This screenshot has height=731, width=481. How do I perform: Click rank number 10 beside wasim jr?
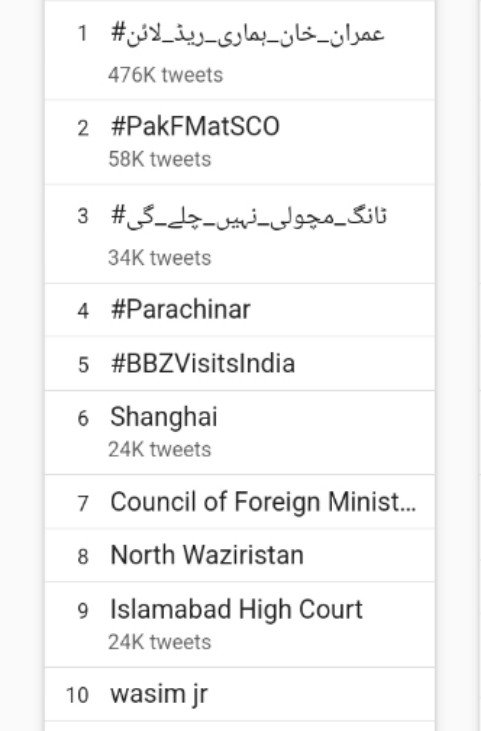pos(77,695)
